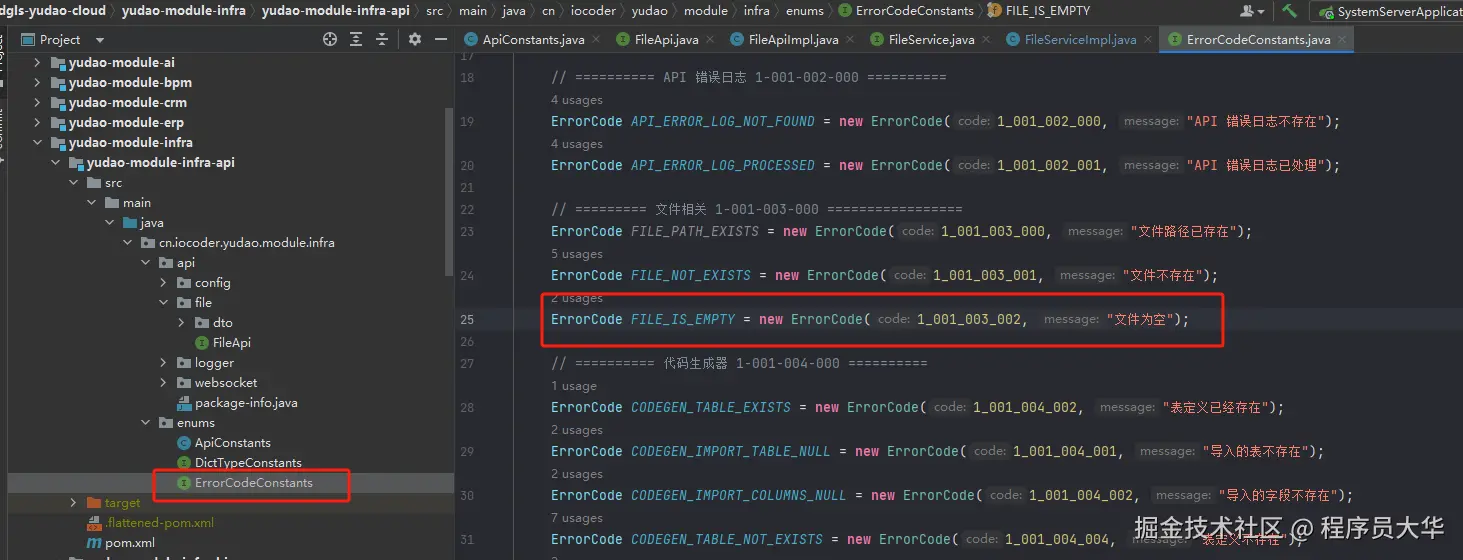Image resolution: width=1463 pixels, height=560 pixels.
Task: Expand the websocket package
Action: tap(163, 382)
